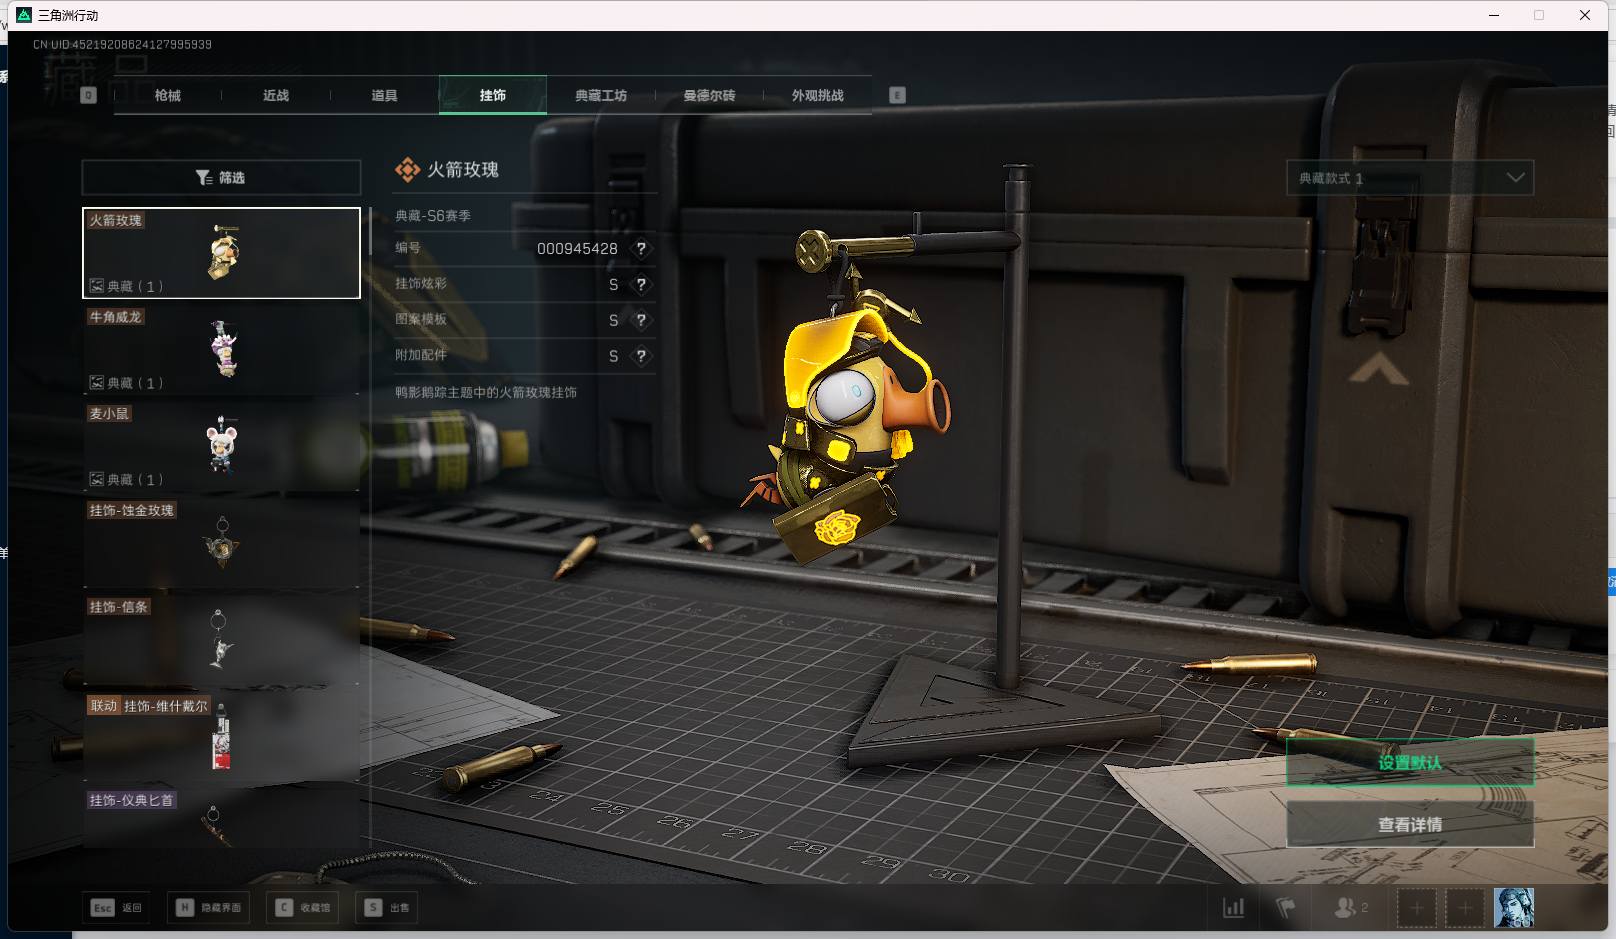This screenshot has width=1616, height=939.
Task: Open the bar chart statistics icon
Action: pyautogui.click(x=1234, y=908)
